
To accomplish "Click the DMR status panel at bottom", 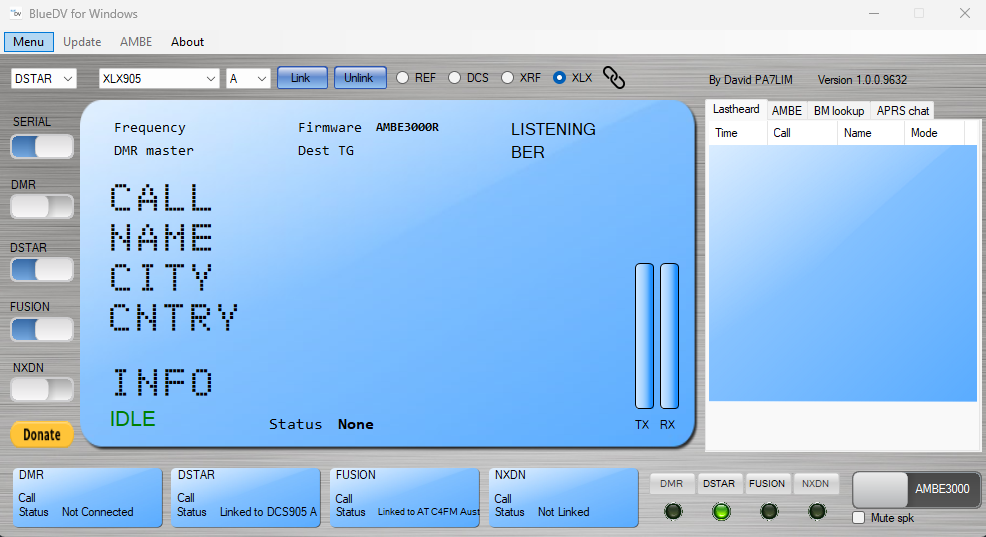I will coord(88,497).
